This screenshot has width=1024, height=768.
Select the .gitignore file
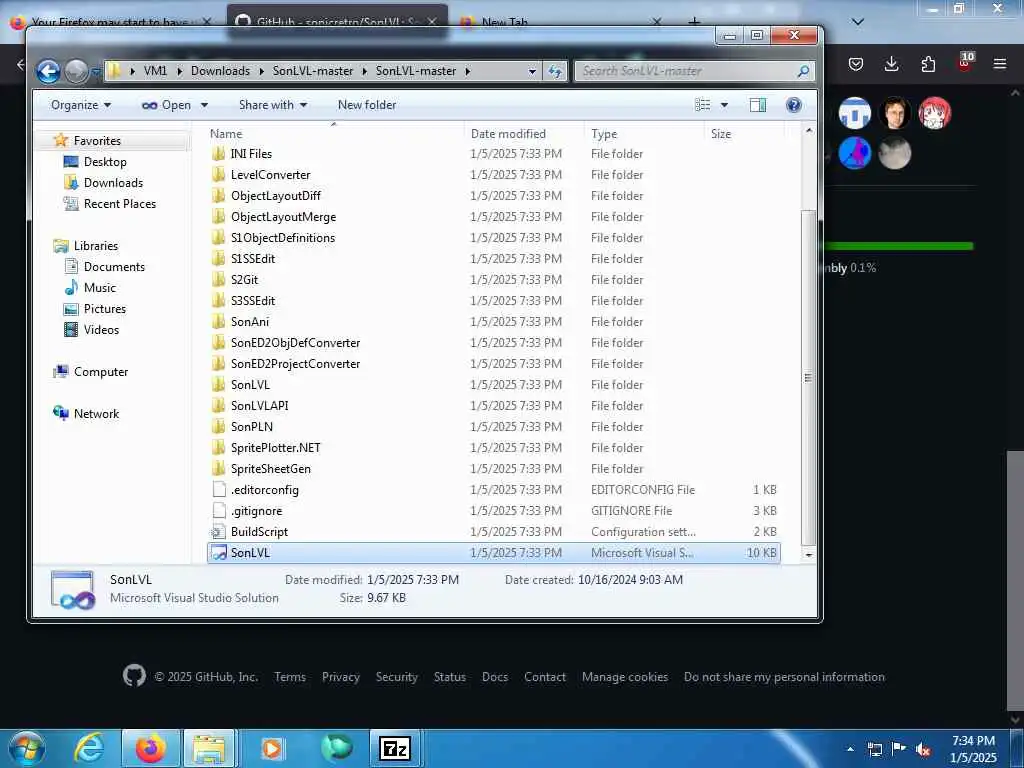pos(256,511)
